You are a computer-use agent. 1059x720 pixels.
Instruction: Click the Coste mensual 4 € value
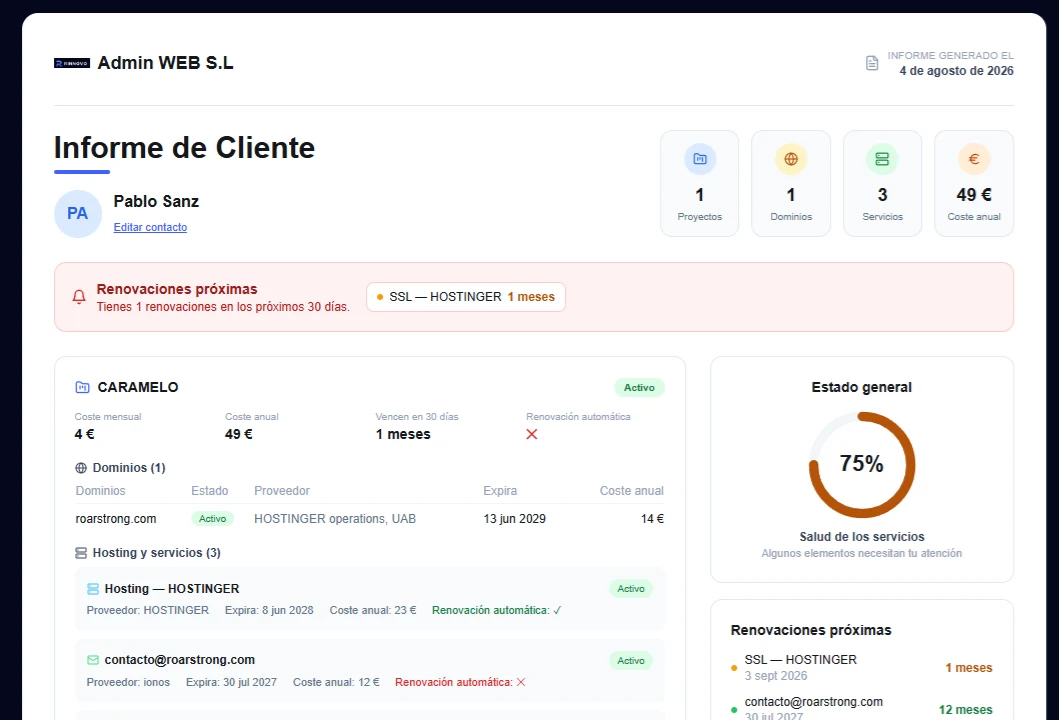tap(84, 434)
